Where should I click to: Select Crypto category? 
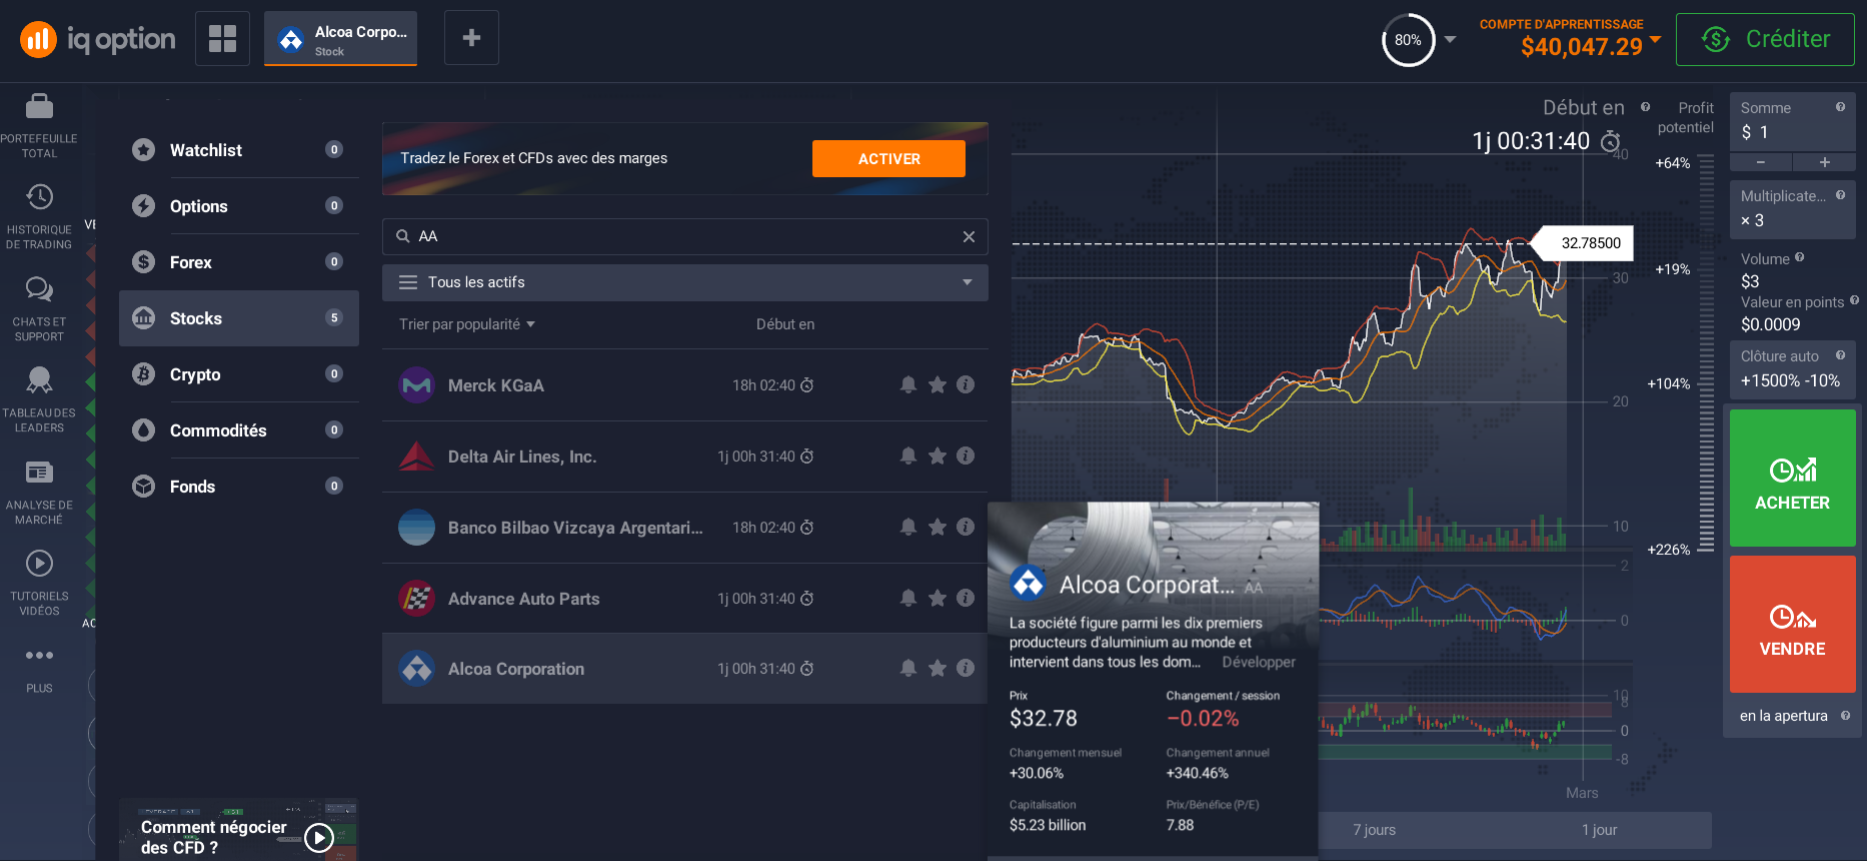[x=239, y=374]
